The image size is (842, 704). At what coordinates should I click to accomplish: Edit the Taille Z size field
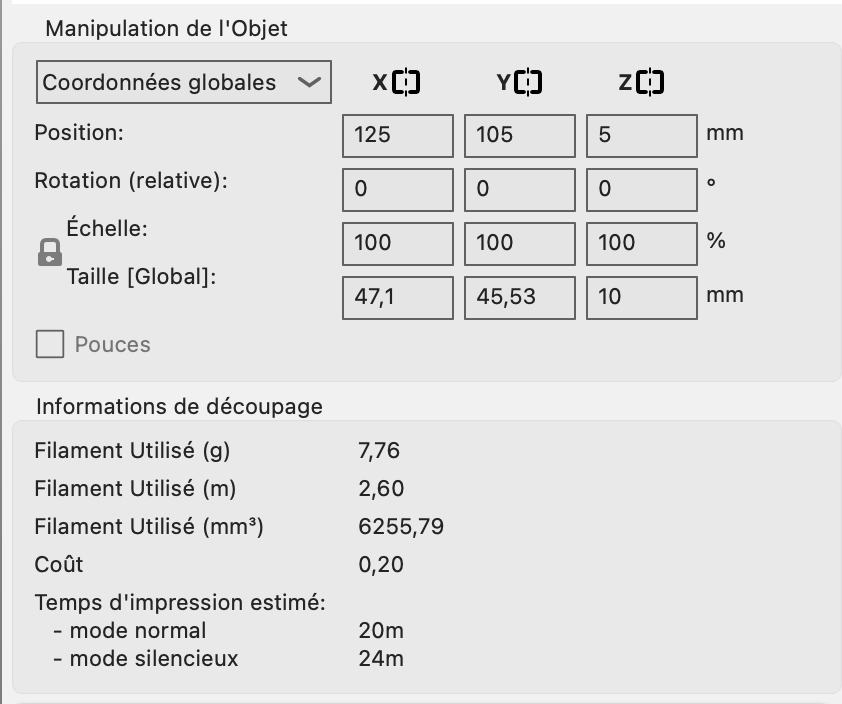pyautogui.click(x=641, y=297)
